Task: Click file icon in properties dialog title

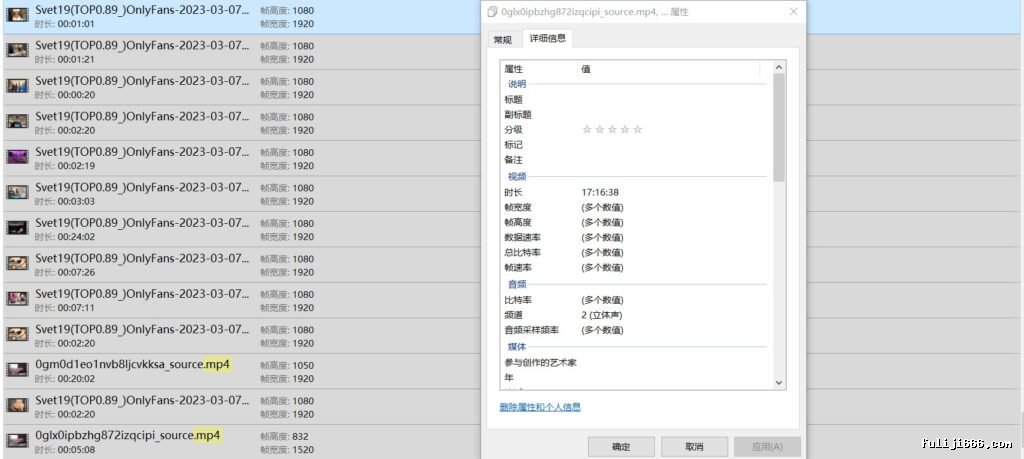Action: [492, 12]
